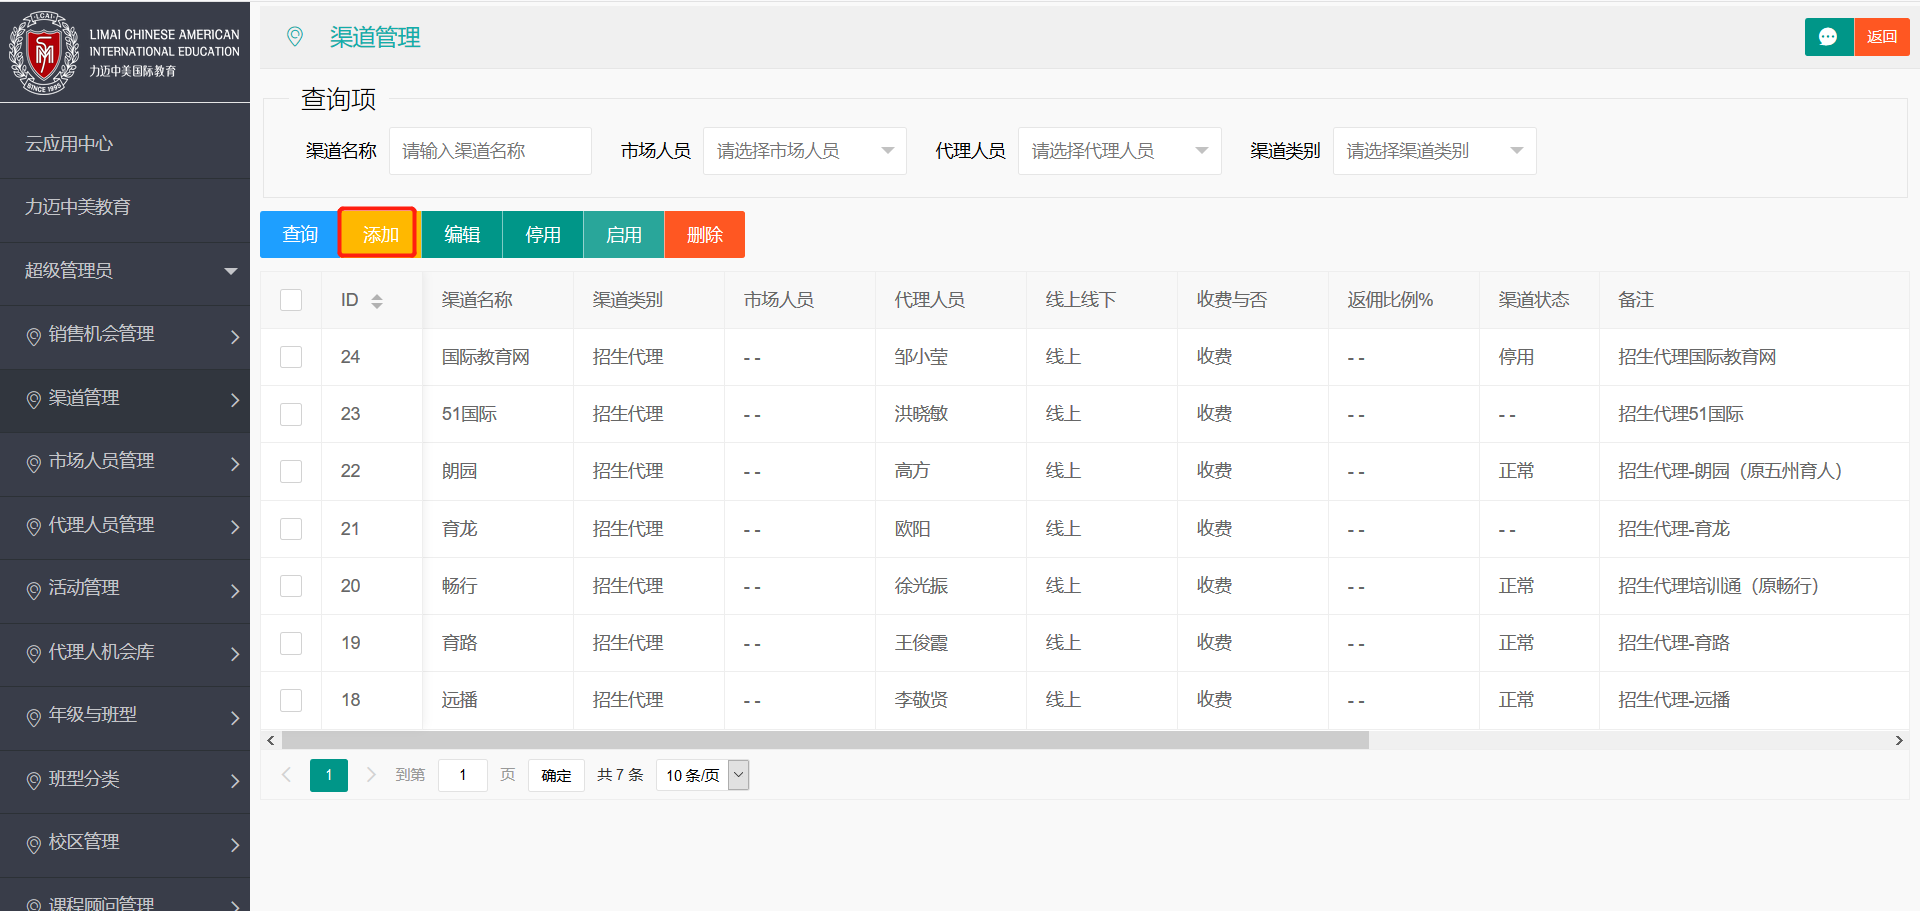The height and width of the screenshot is (911, 1920).
Task: Open the 市场人员 dropdown selector
Action: pos(805,151)
